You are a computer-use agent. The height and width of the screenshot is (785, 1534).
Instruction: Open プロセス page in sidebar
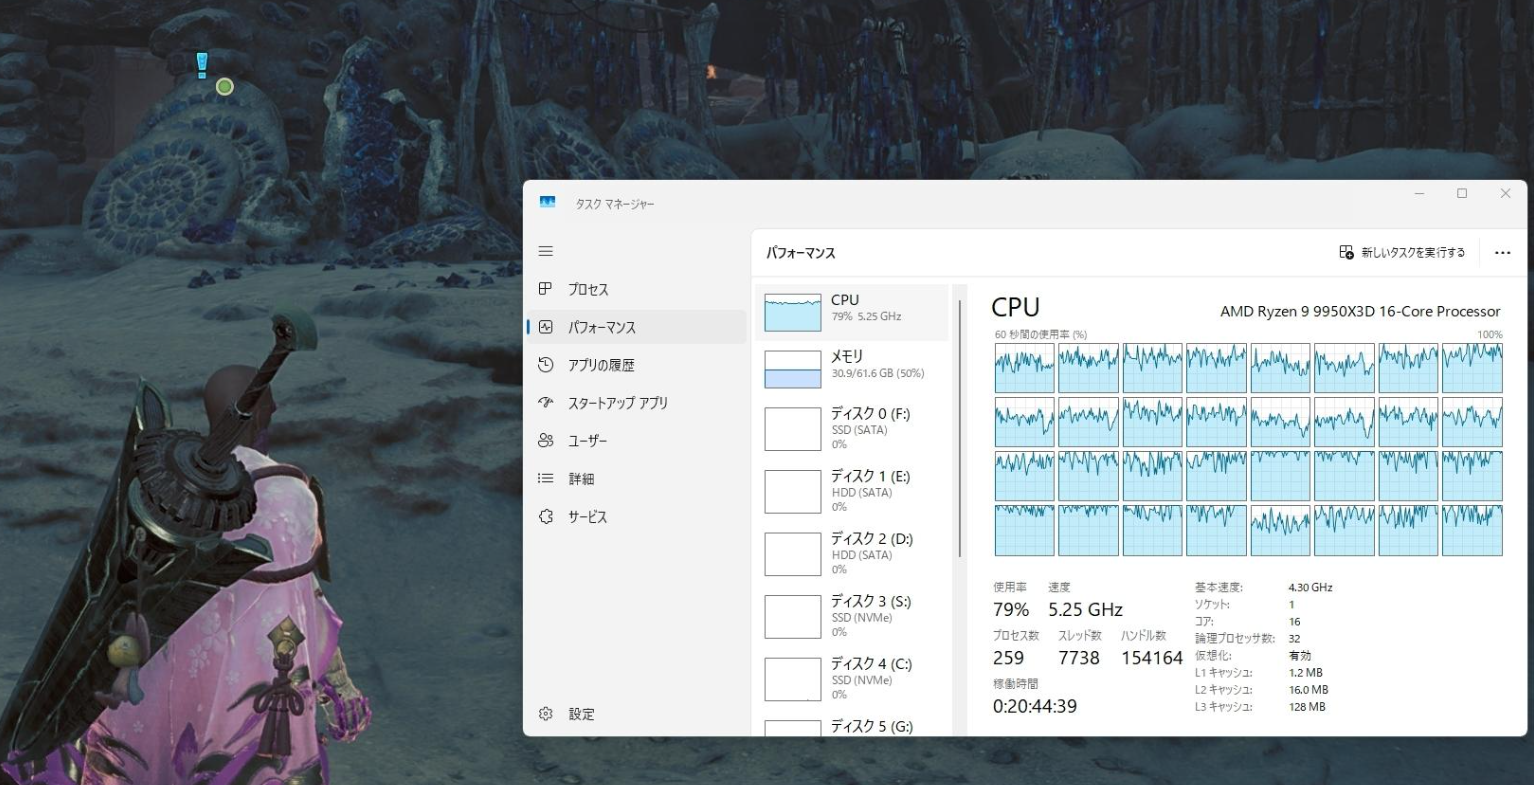coord(637,289)
